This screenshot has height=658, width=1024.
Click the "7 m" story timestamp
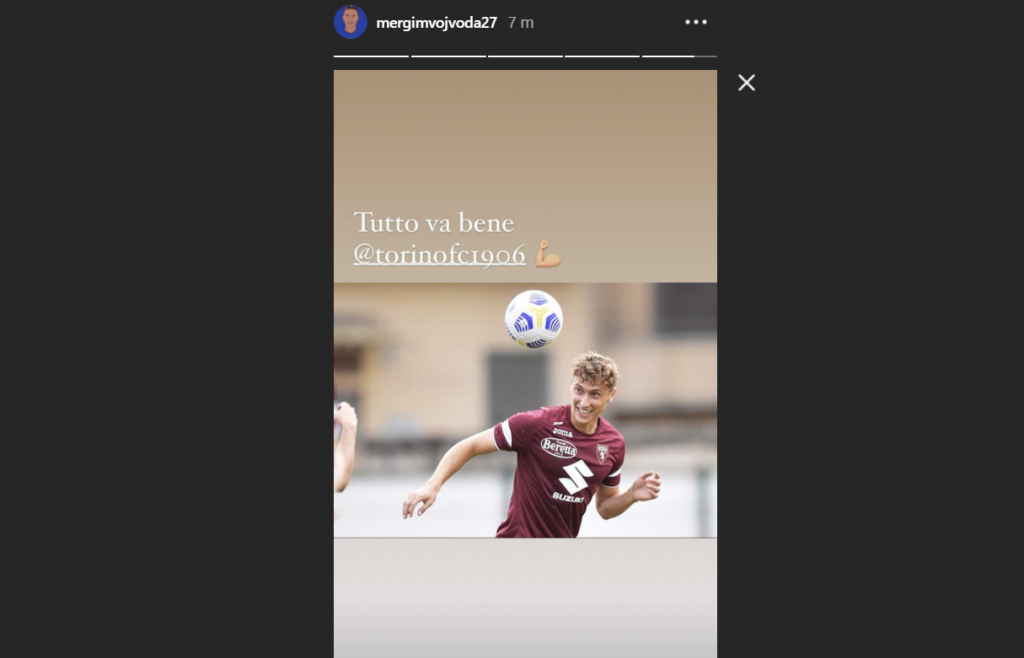click(521, 23)
